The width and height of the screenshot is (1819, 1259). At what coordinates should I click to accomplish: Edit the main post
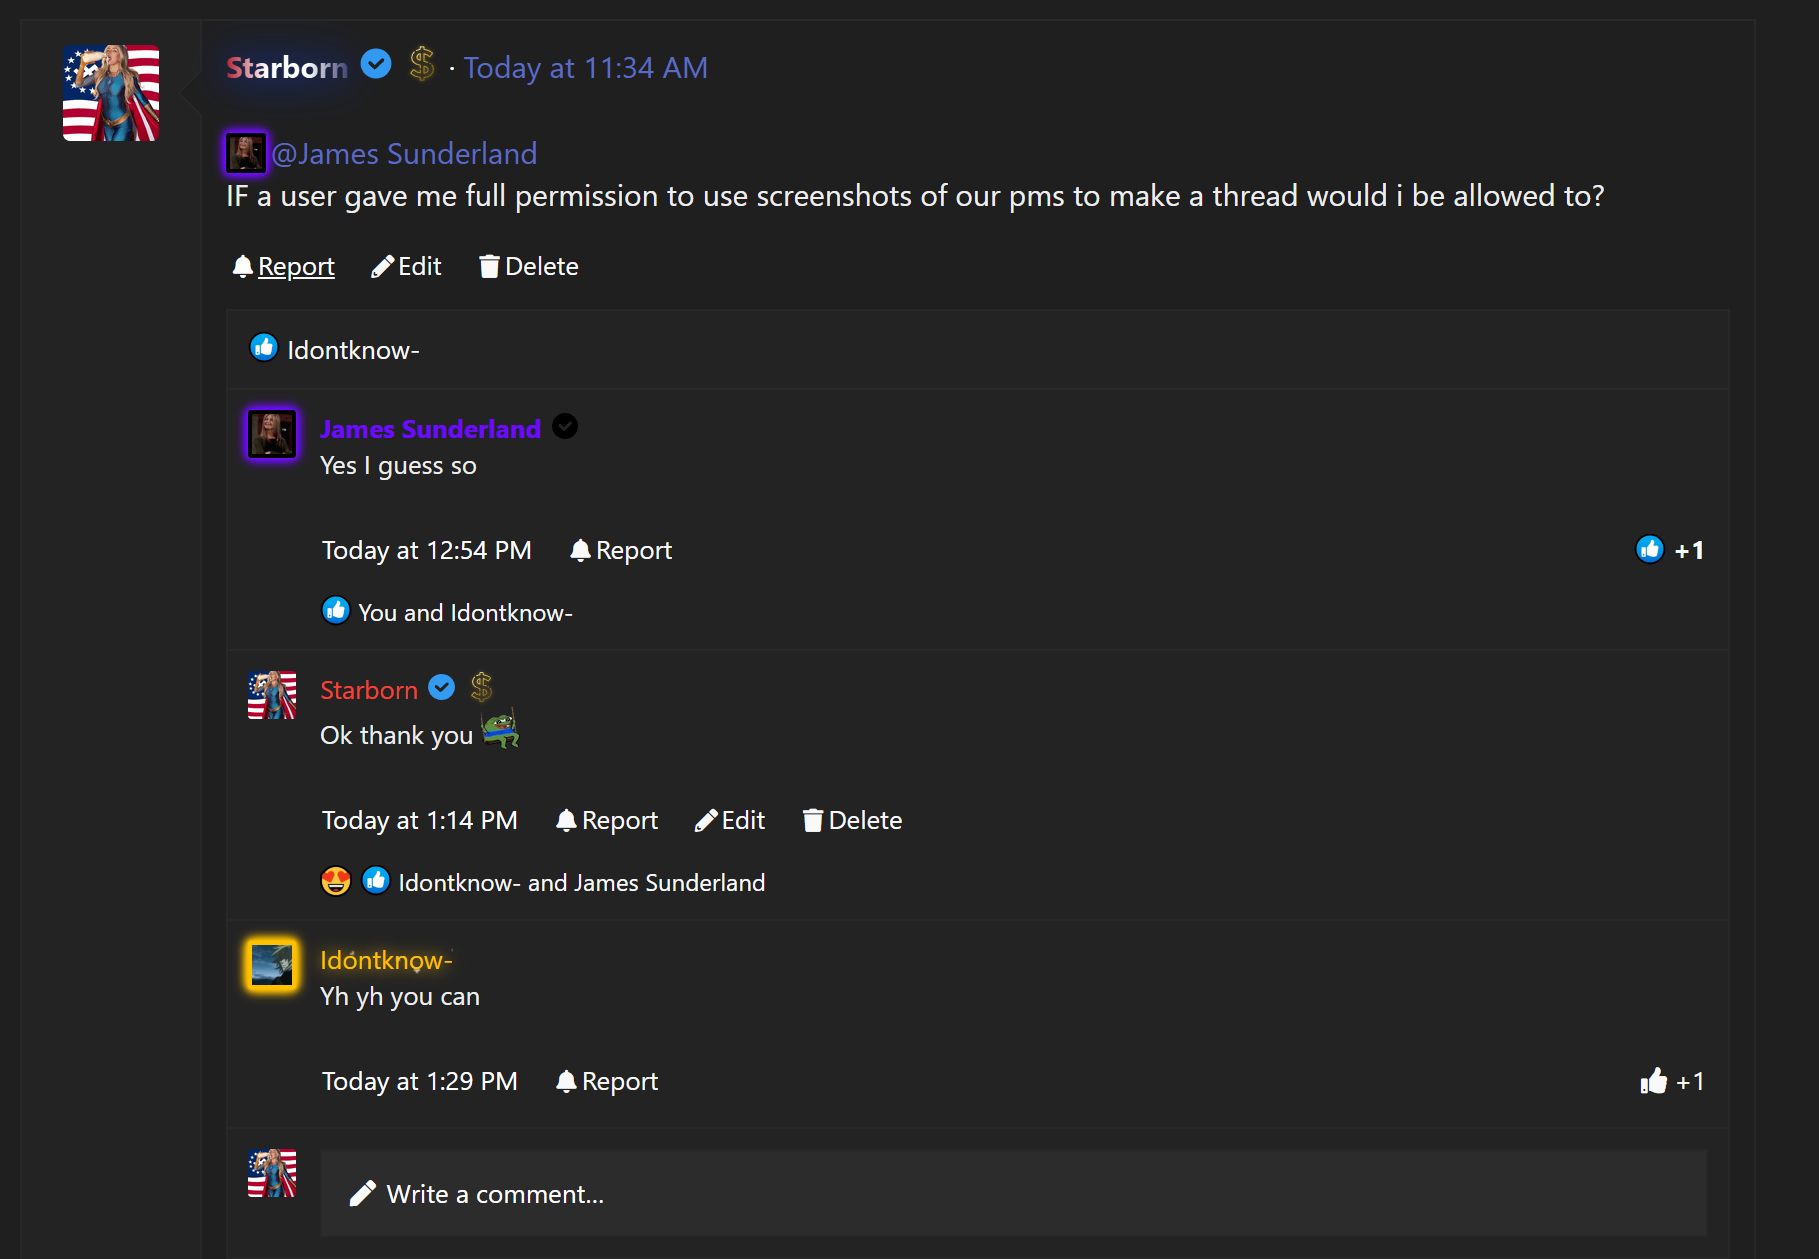tap(407, 267)
